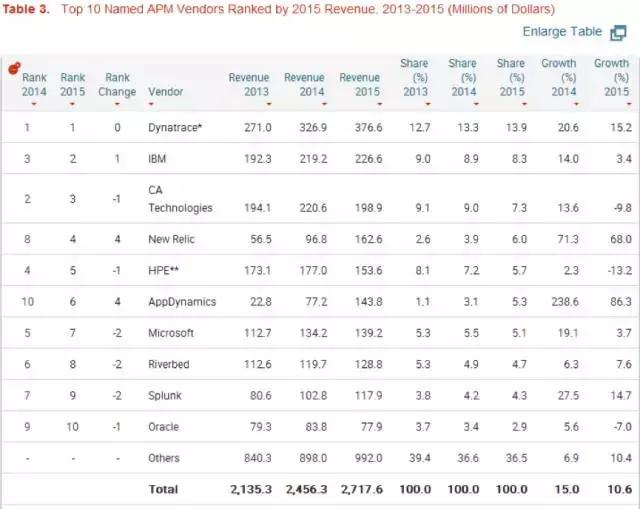Click the Total row label
The image size is (640, 509).
pyautogui.click(x=163, y=489)
